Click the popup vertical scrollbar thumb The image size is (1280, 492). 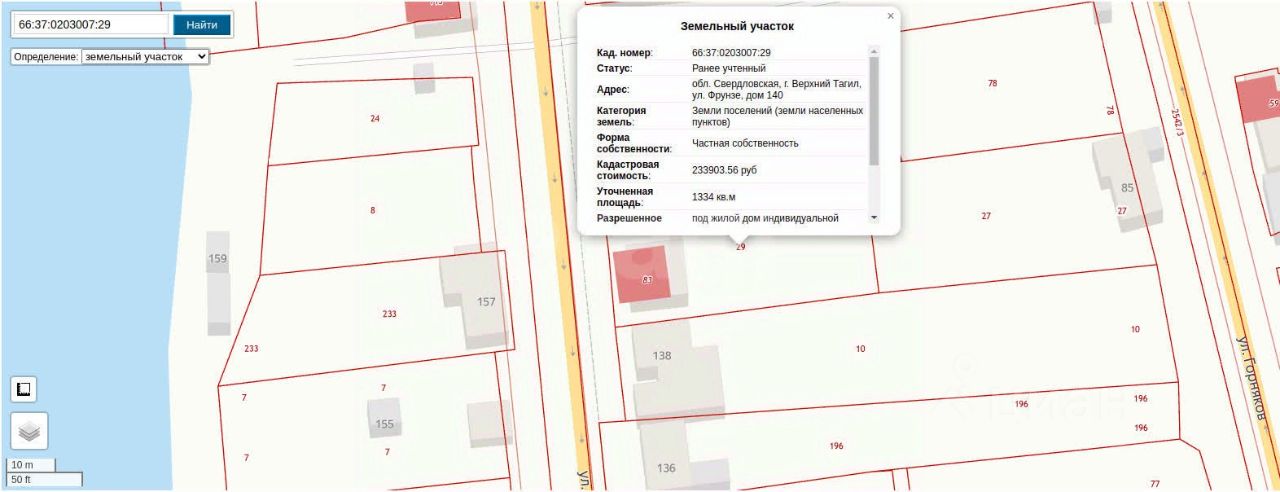coord(874,111)
